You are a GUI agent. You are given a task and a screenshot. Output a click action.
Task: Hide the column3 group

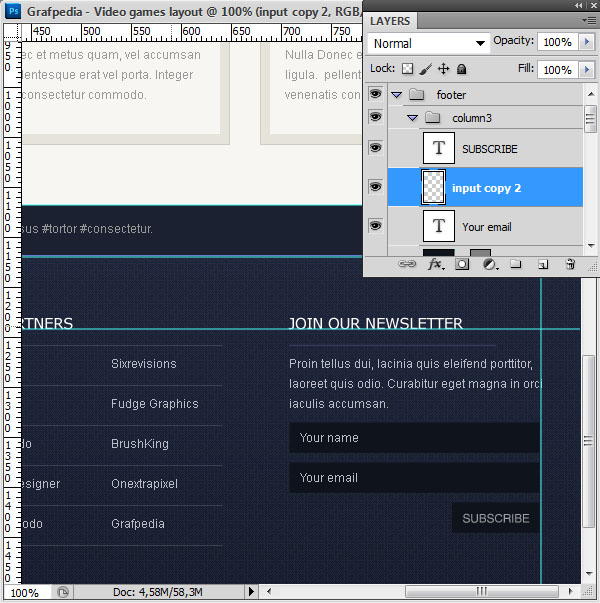tap(375, 117)
